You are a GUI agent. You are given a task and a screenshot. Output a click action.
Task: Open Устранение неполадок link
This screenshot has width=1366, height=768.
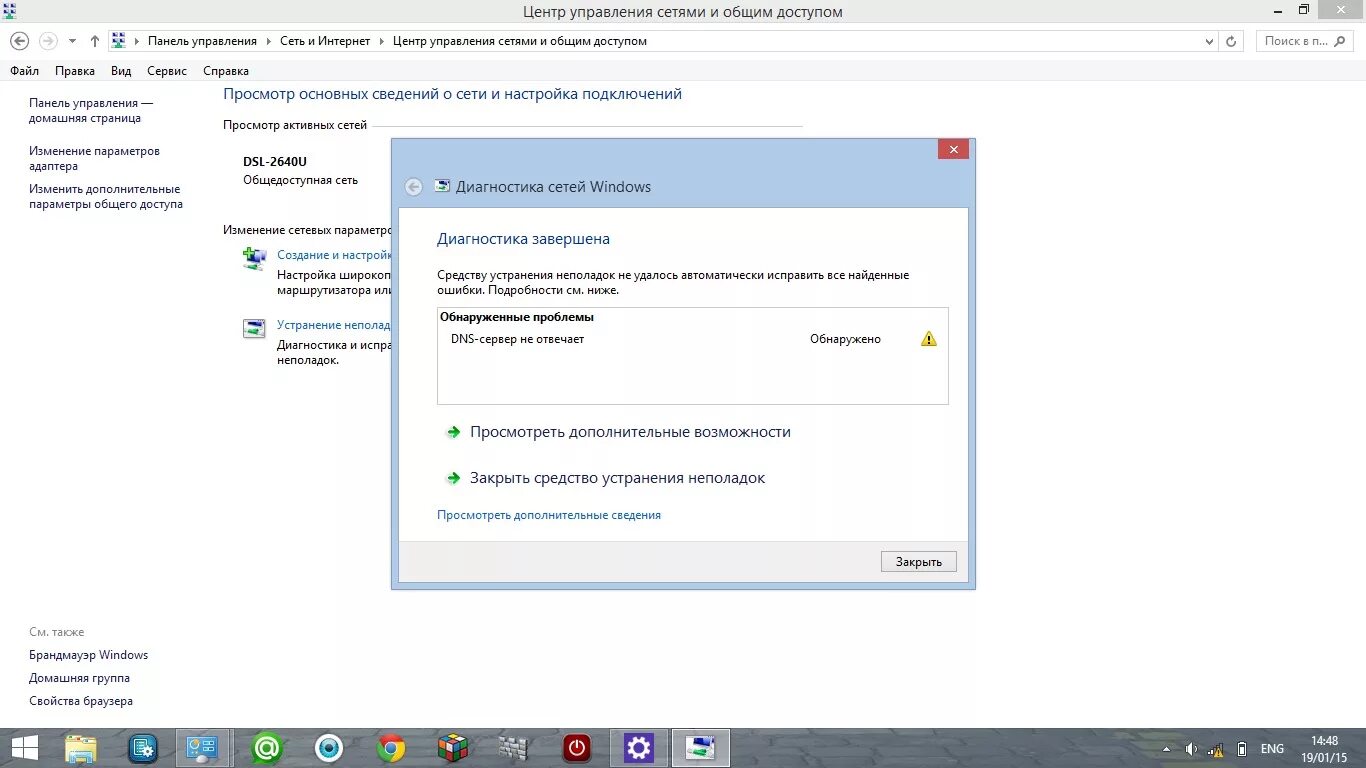(x=333, y=325)
